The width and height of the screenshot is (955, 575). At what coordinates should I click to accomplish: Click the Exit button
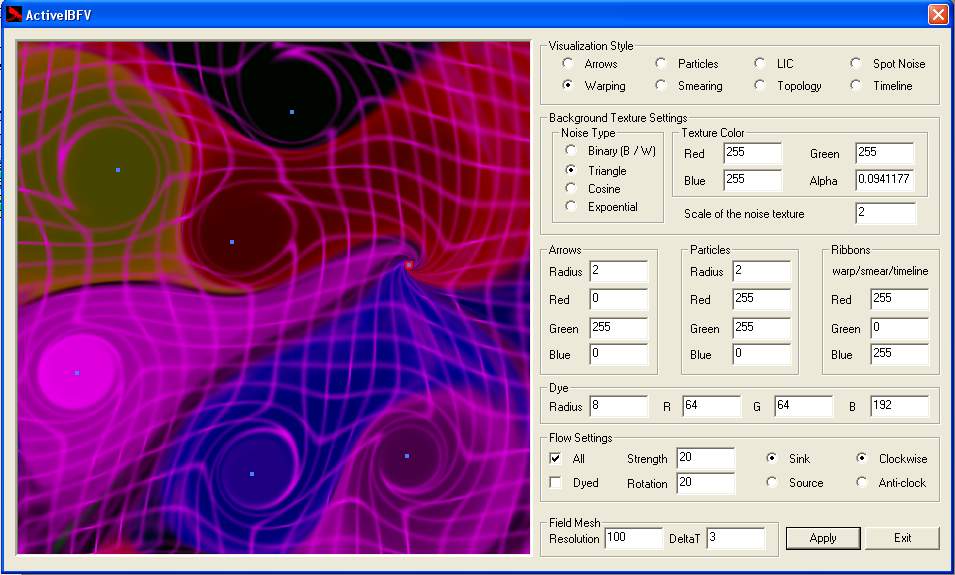pyautogui.click(x=902, y=538)
